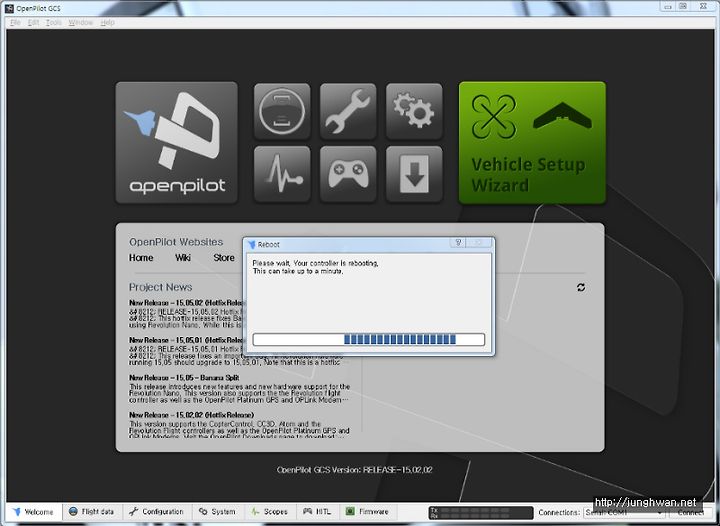This screenshot has height=526, width=720.
Task: Click the large OpenPilot logo tile
Action: [x=177, y=143]
